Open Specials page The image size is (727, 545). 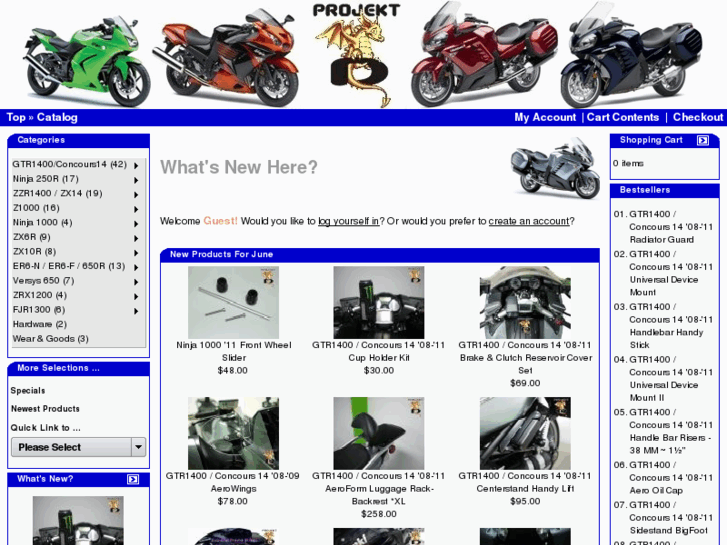tap(28, 391)
